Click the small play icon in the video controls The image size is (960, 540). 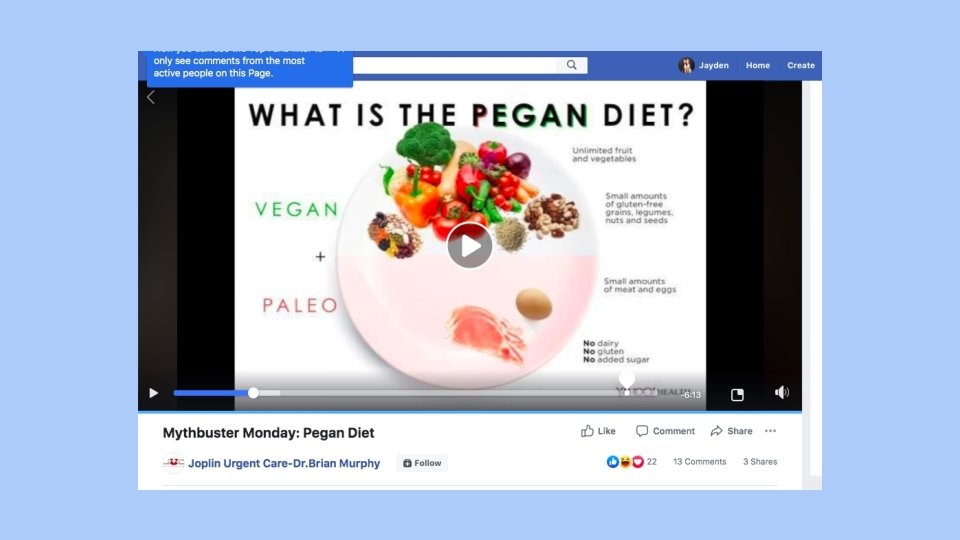point(154,393)
